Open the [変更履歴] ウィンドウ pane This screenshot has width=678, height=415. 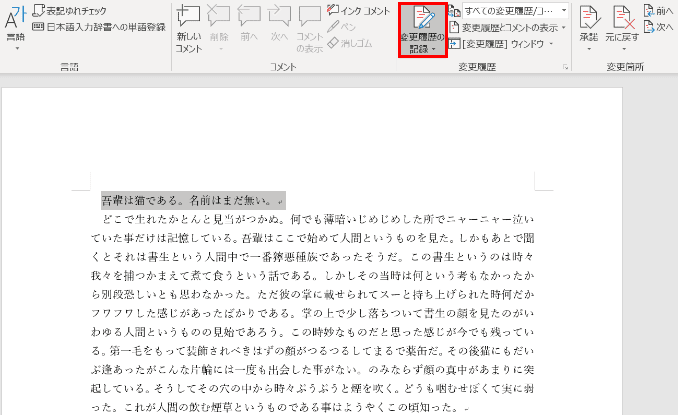tap(496, 44)
